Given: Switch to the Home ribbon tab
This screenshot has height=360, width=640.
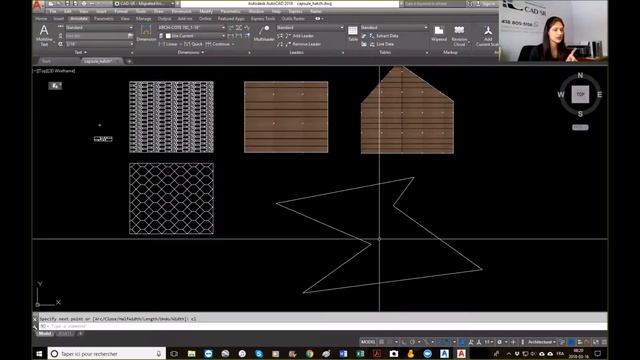Looking at the screenshot, I should tap(41, 19).
